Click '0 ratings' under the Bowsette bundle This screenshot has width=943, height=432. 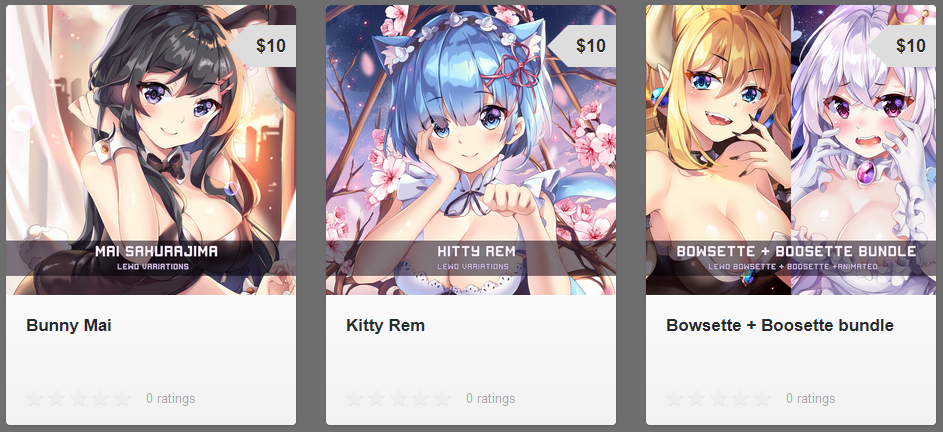tap(811, 398)
